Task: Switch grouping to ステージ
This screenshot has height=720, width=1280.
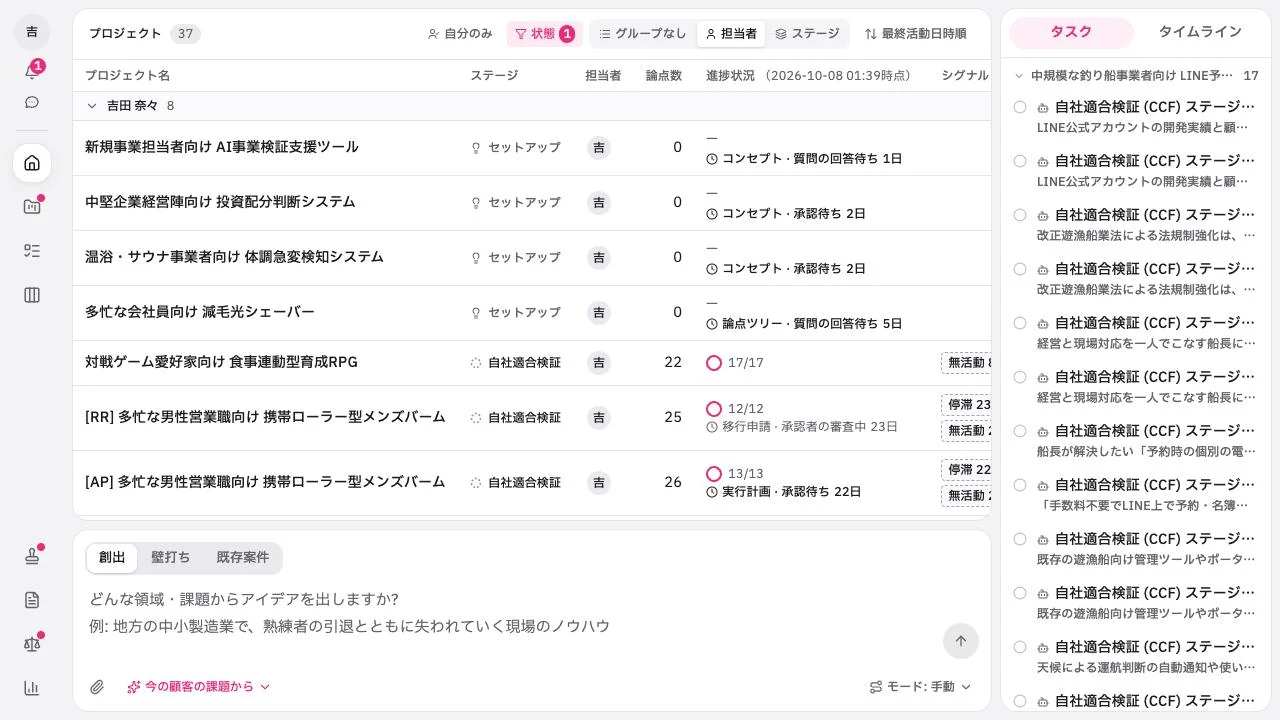Action: pyautogui.click(x=807, y=34)
